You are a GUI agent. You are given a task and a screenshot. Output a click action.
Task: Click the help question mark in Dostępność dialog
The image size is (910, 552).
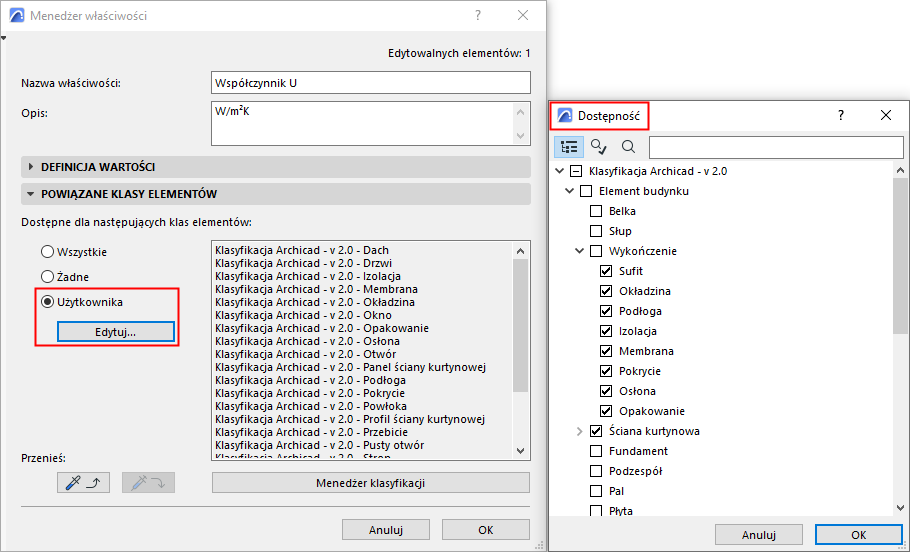840,115
